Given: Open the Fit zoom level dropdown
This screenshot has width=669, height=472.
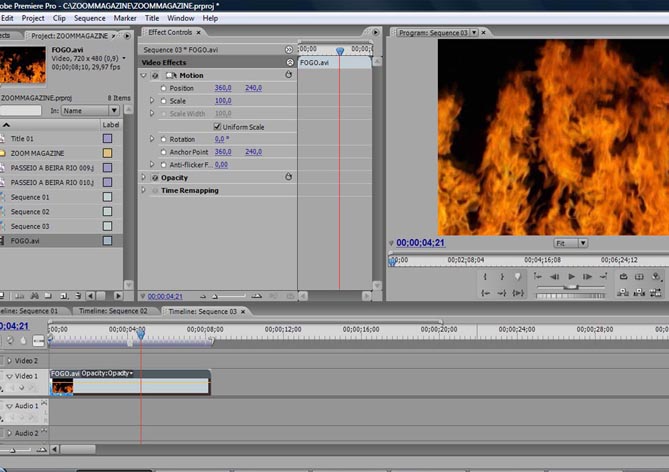Looking at the screenshot, I should pos(570,243).
